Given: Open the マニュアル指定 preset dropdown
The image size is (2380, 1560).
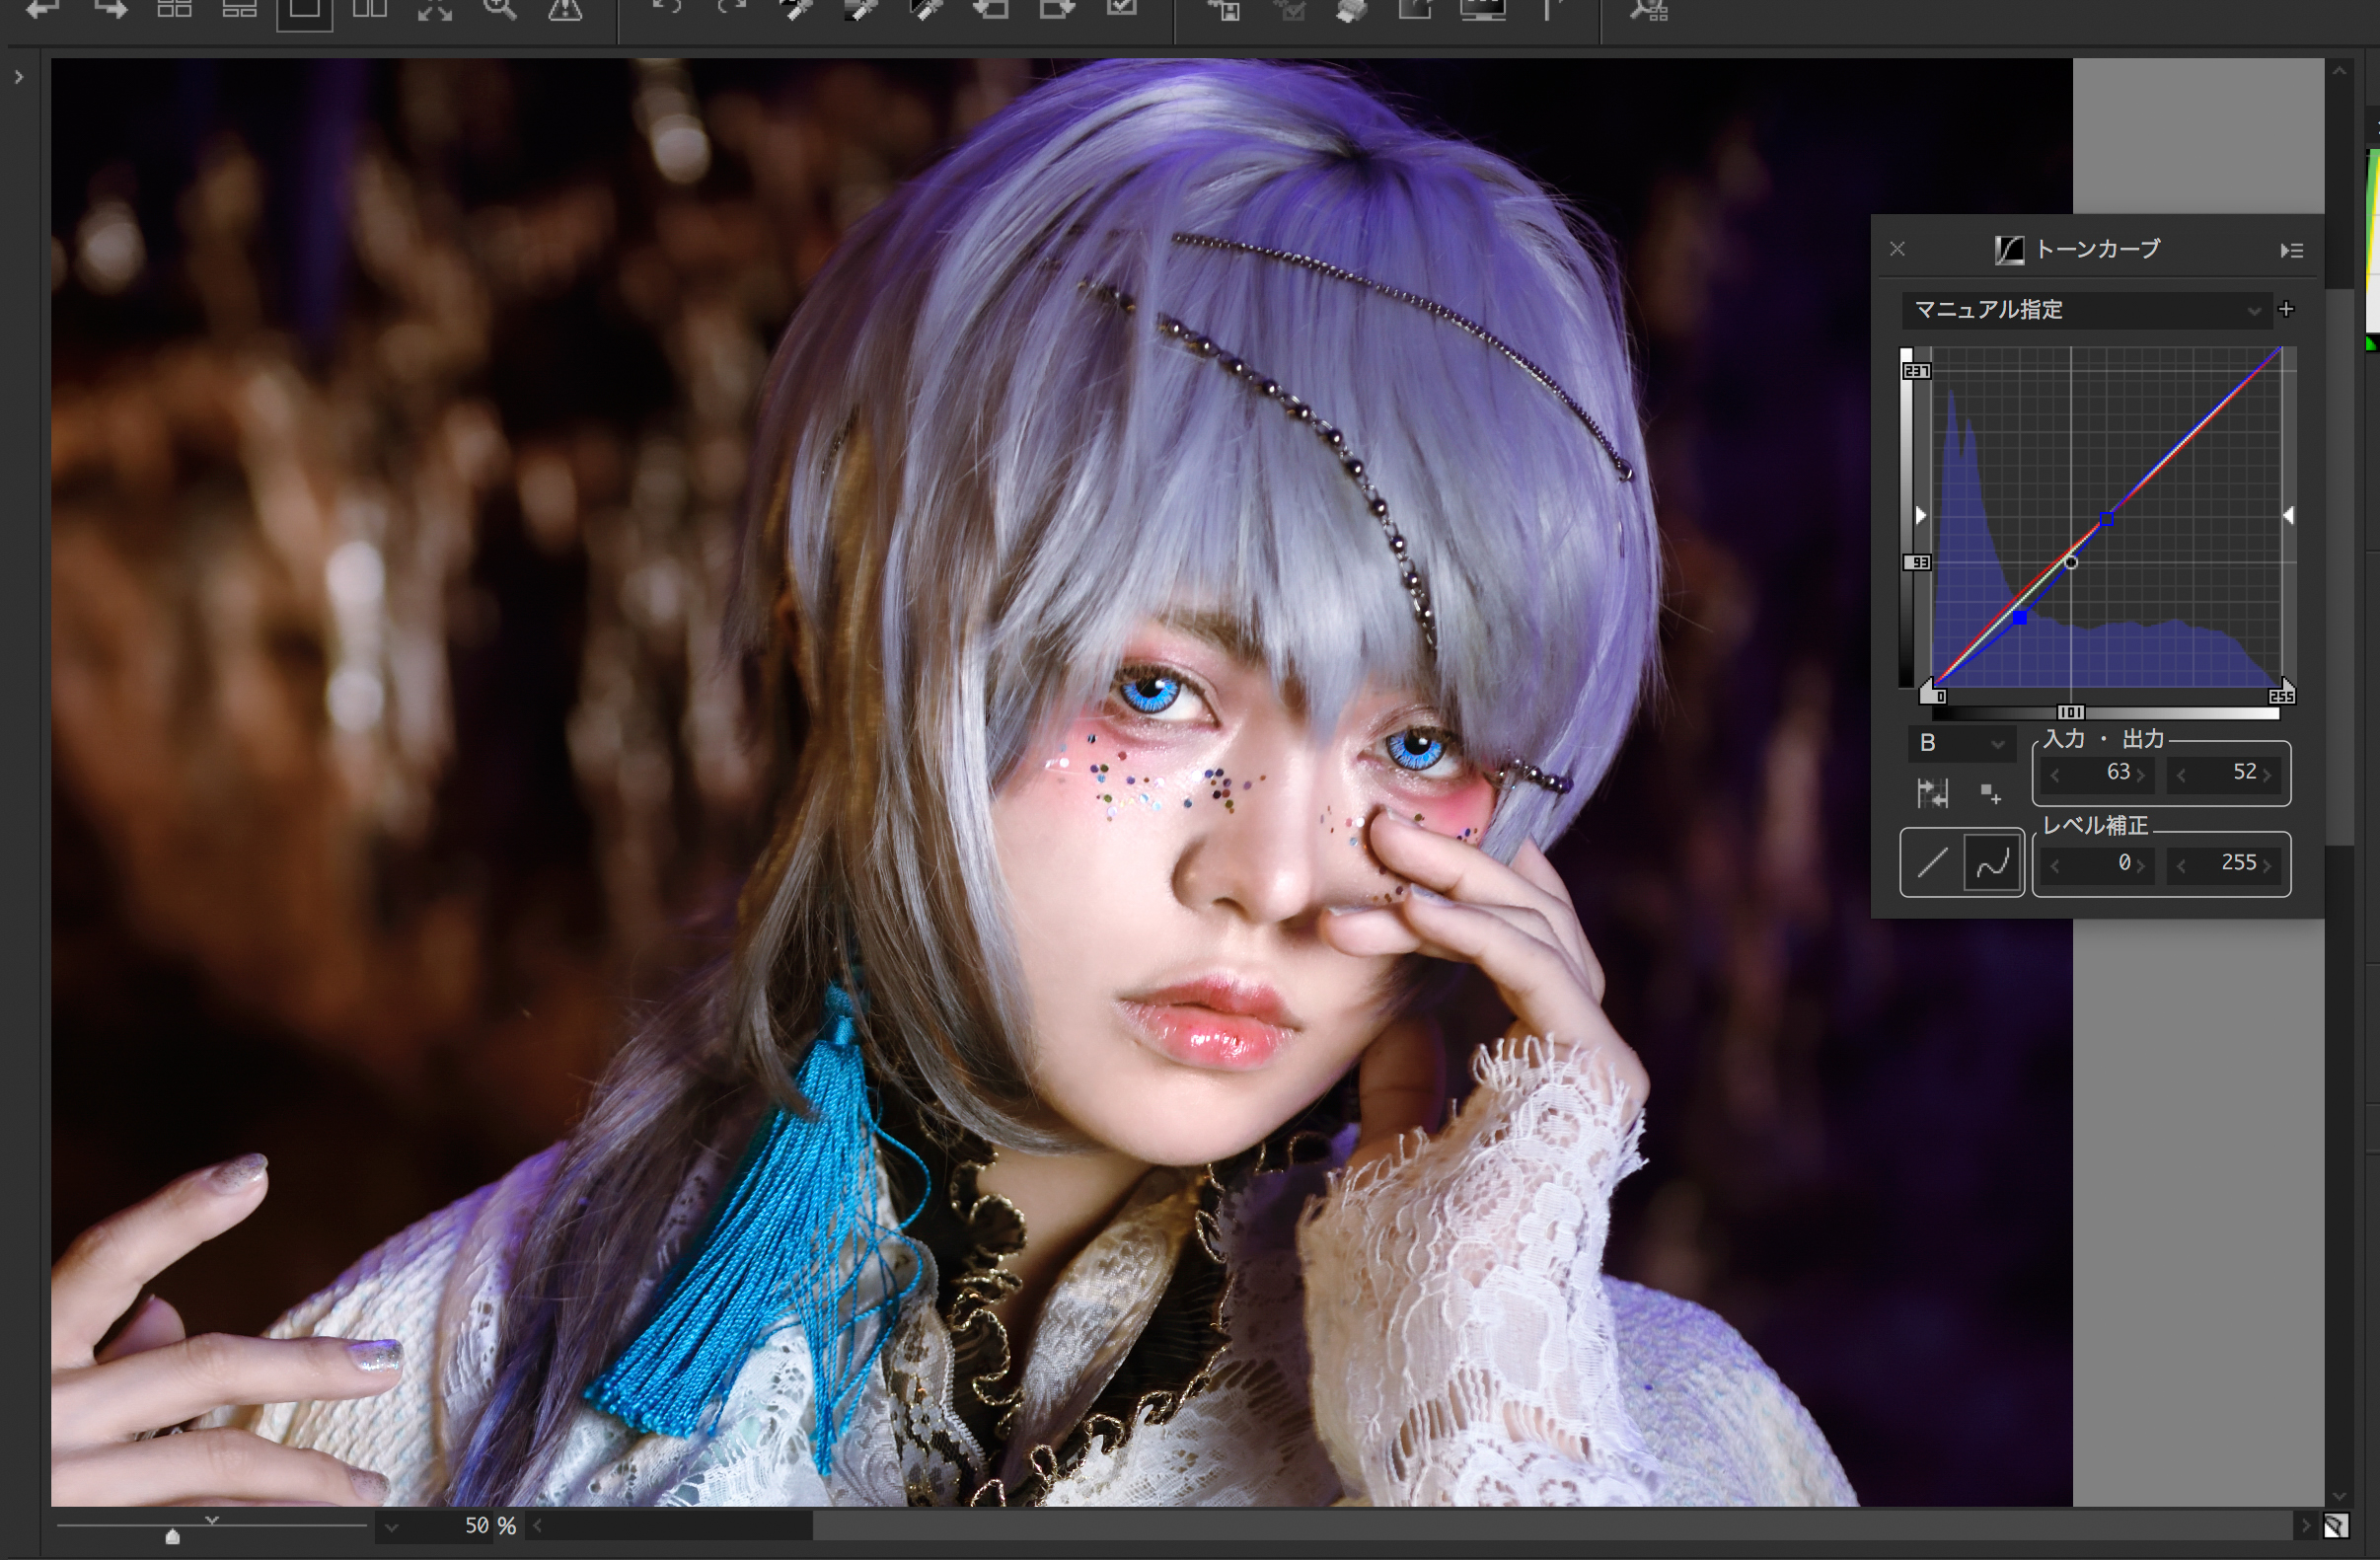Looking at the screenshot, I should click(x=2086, y=310).
